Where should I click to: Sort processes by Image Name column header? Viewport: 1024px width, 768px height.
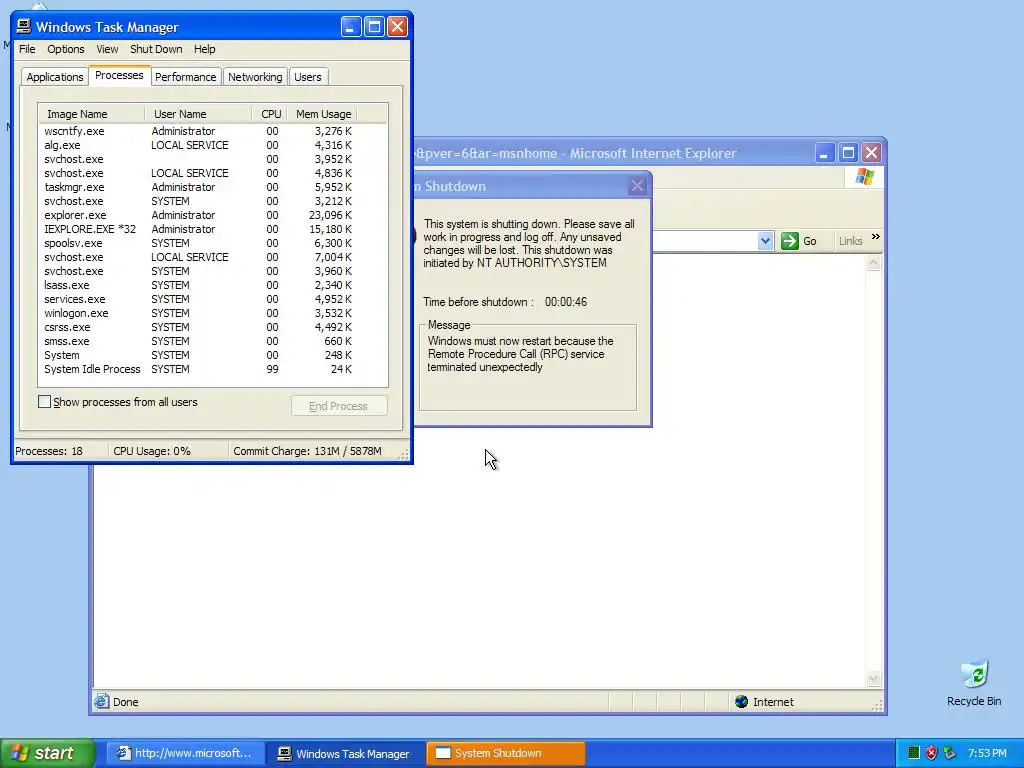[x=91, y=114]
